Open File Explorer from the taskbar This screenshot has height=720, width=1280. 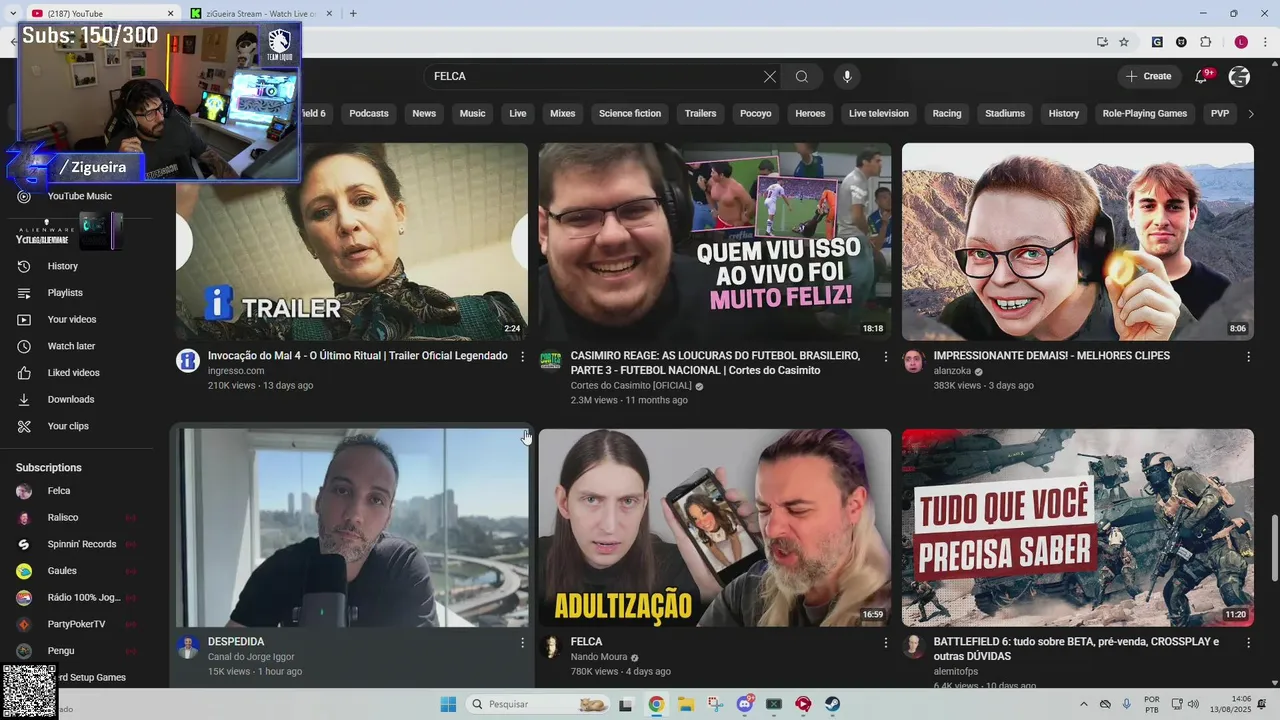point(686,704)
